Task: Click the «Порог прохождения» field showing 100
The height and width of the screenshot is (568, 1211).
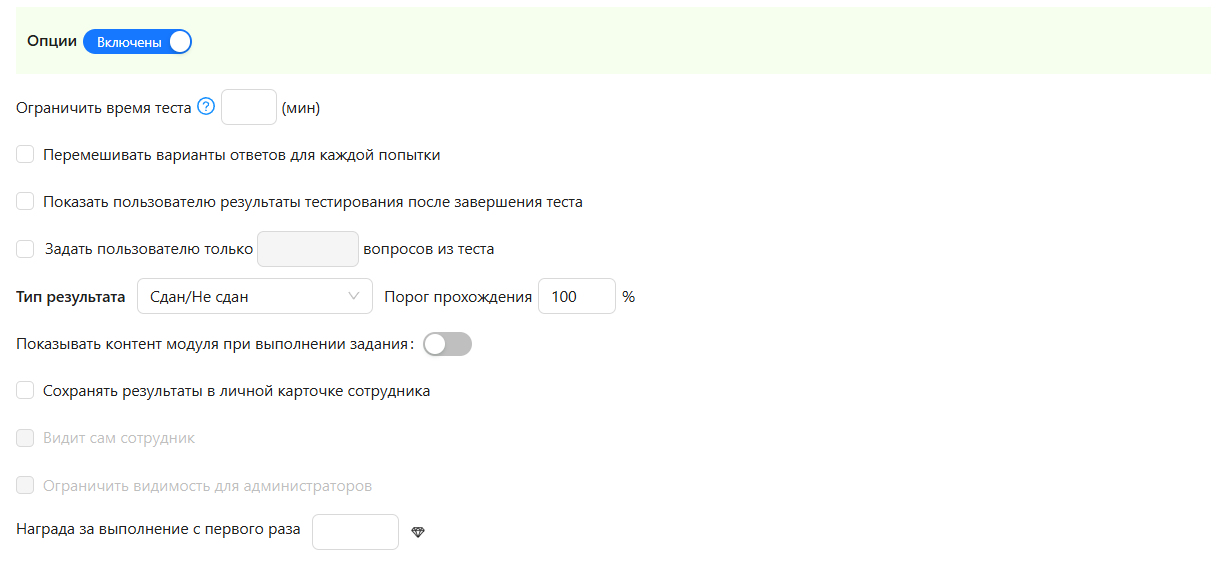Action: click(x=576, y=296)
